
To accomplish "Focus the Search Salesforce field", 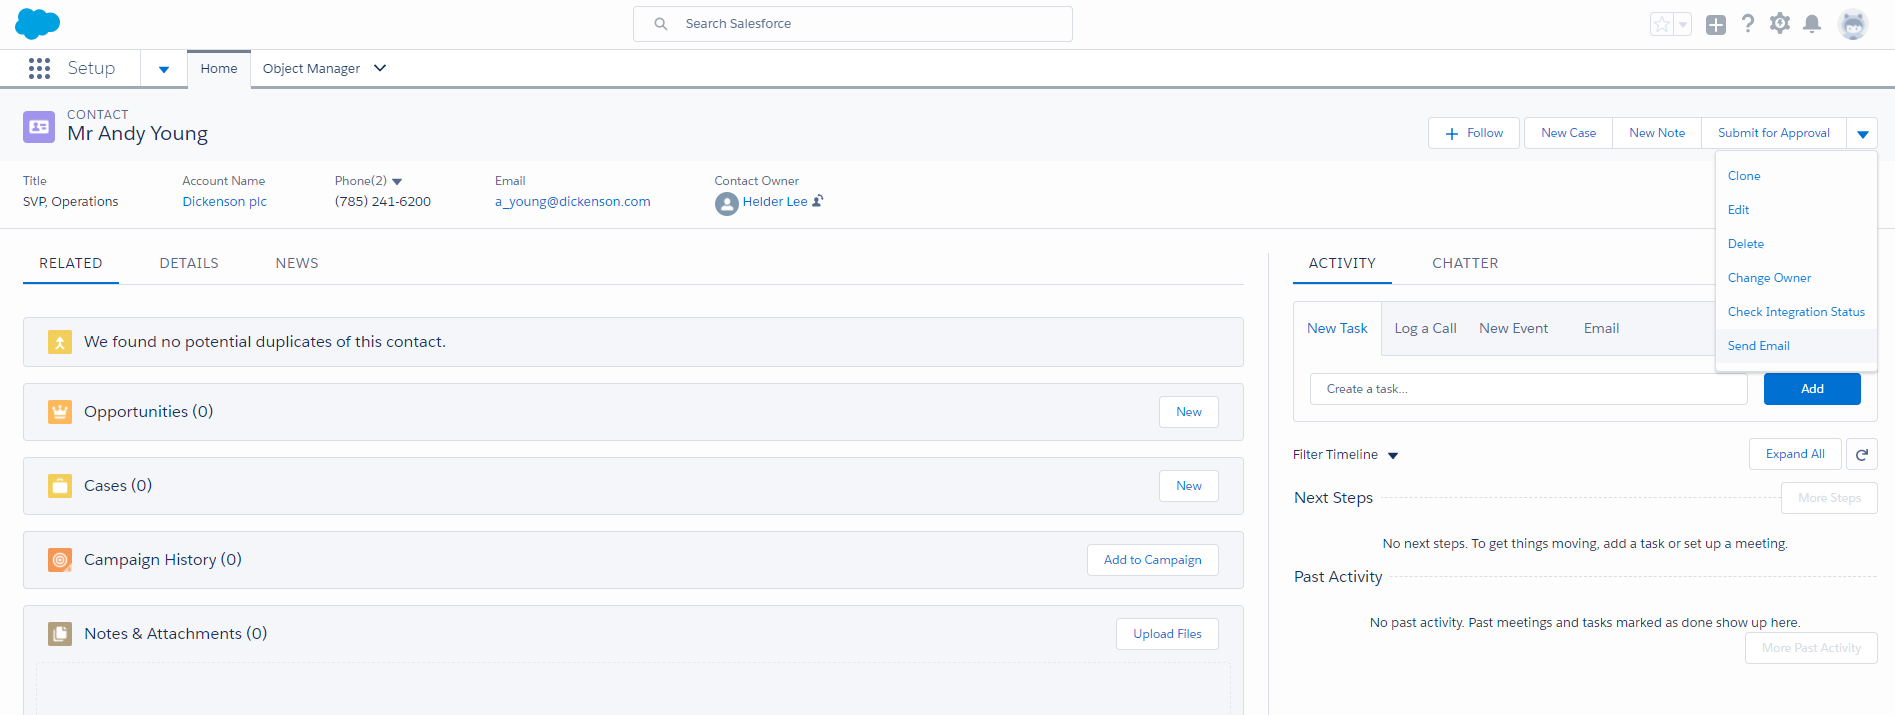I will (x=853, y=24).
